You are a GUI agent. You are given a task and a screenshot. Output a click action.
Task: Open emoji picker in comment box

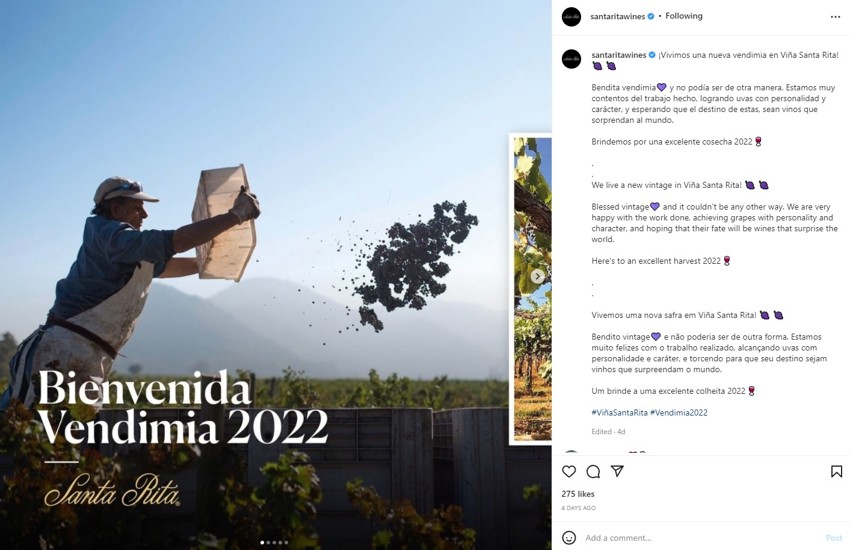coord(569,537)
